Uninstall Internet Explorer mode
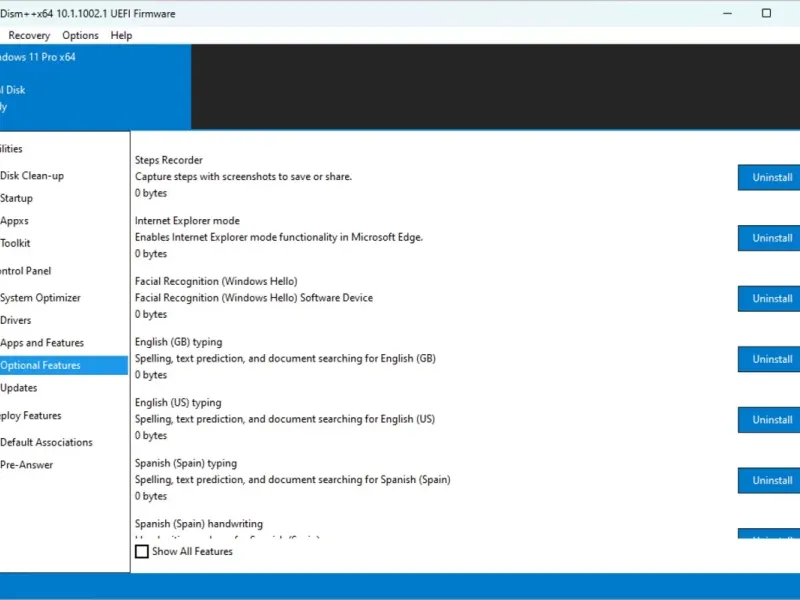Screen dimensions: 800x600 769,238
